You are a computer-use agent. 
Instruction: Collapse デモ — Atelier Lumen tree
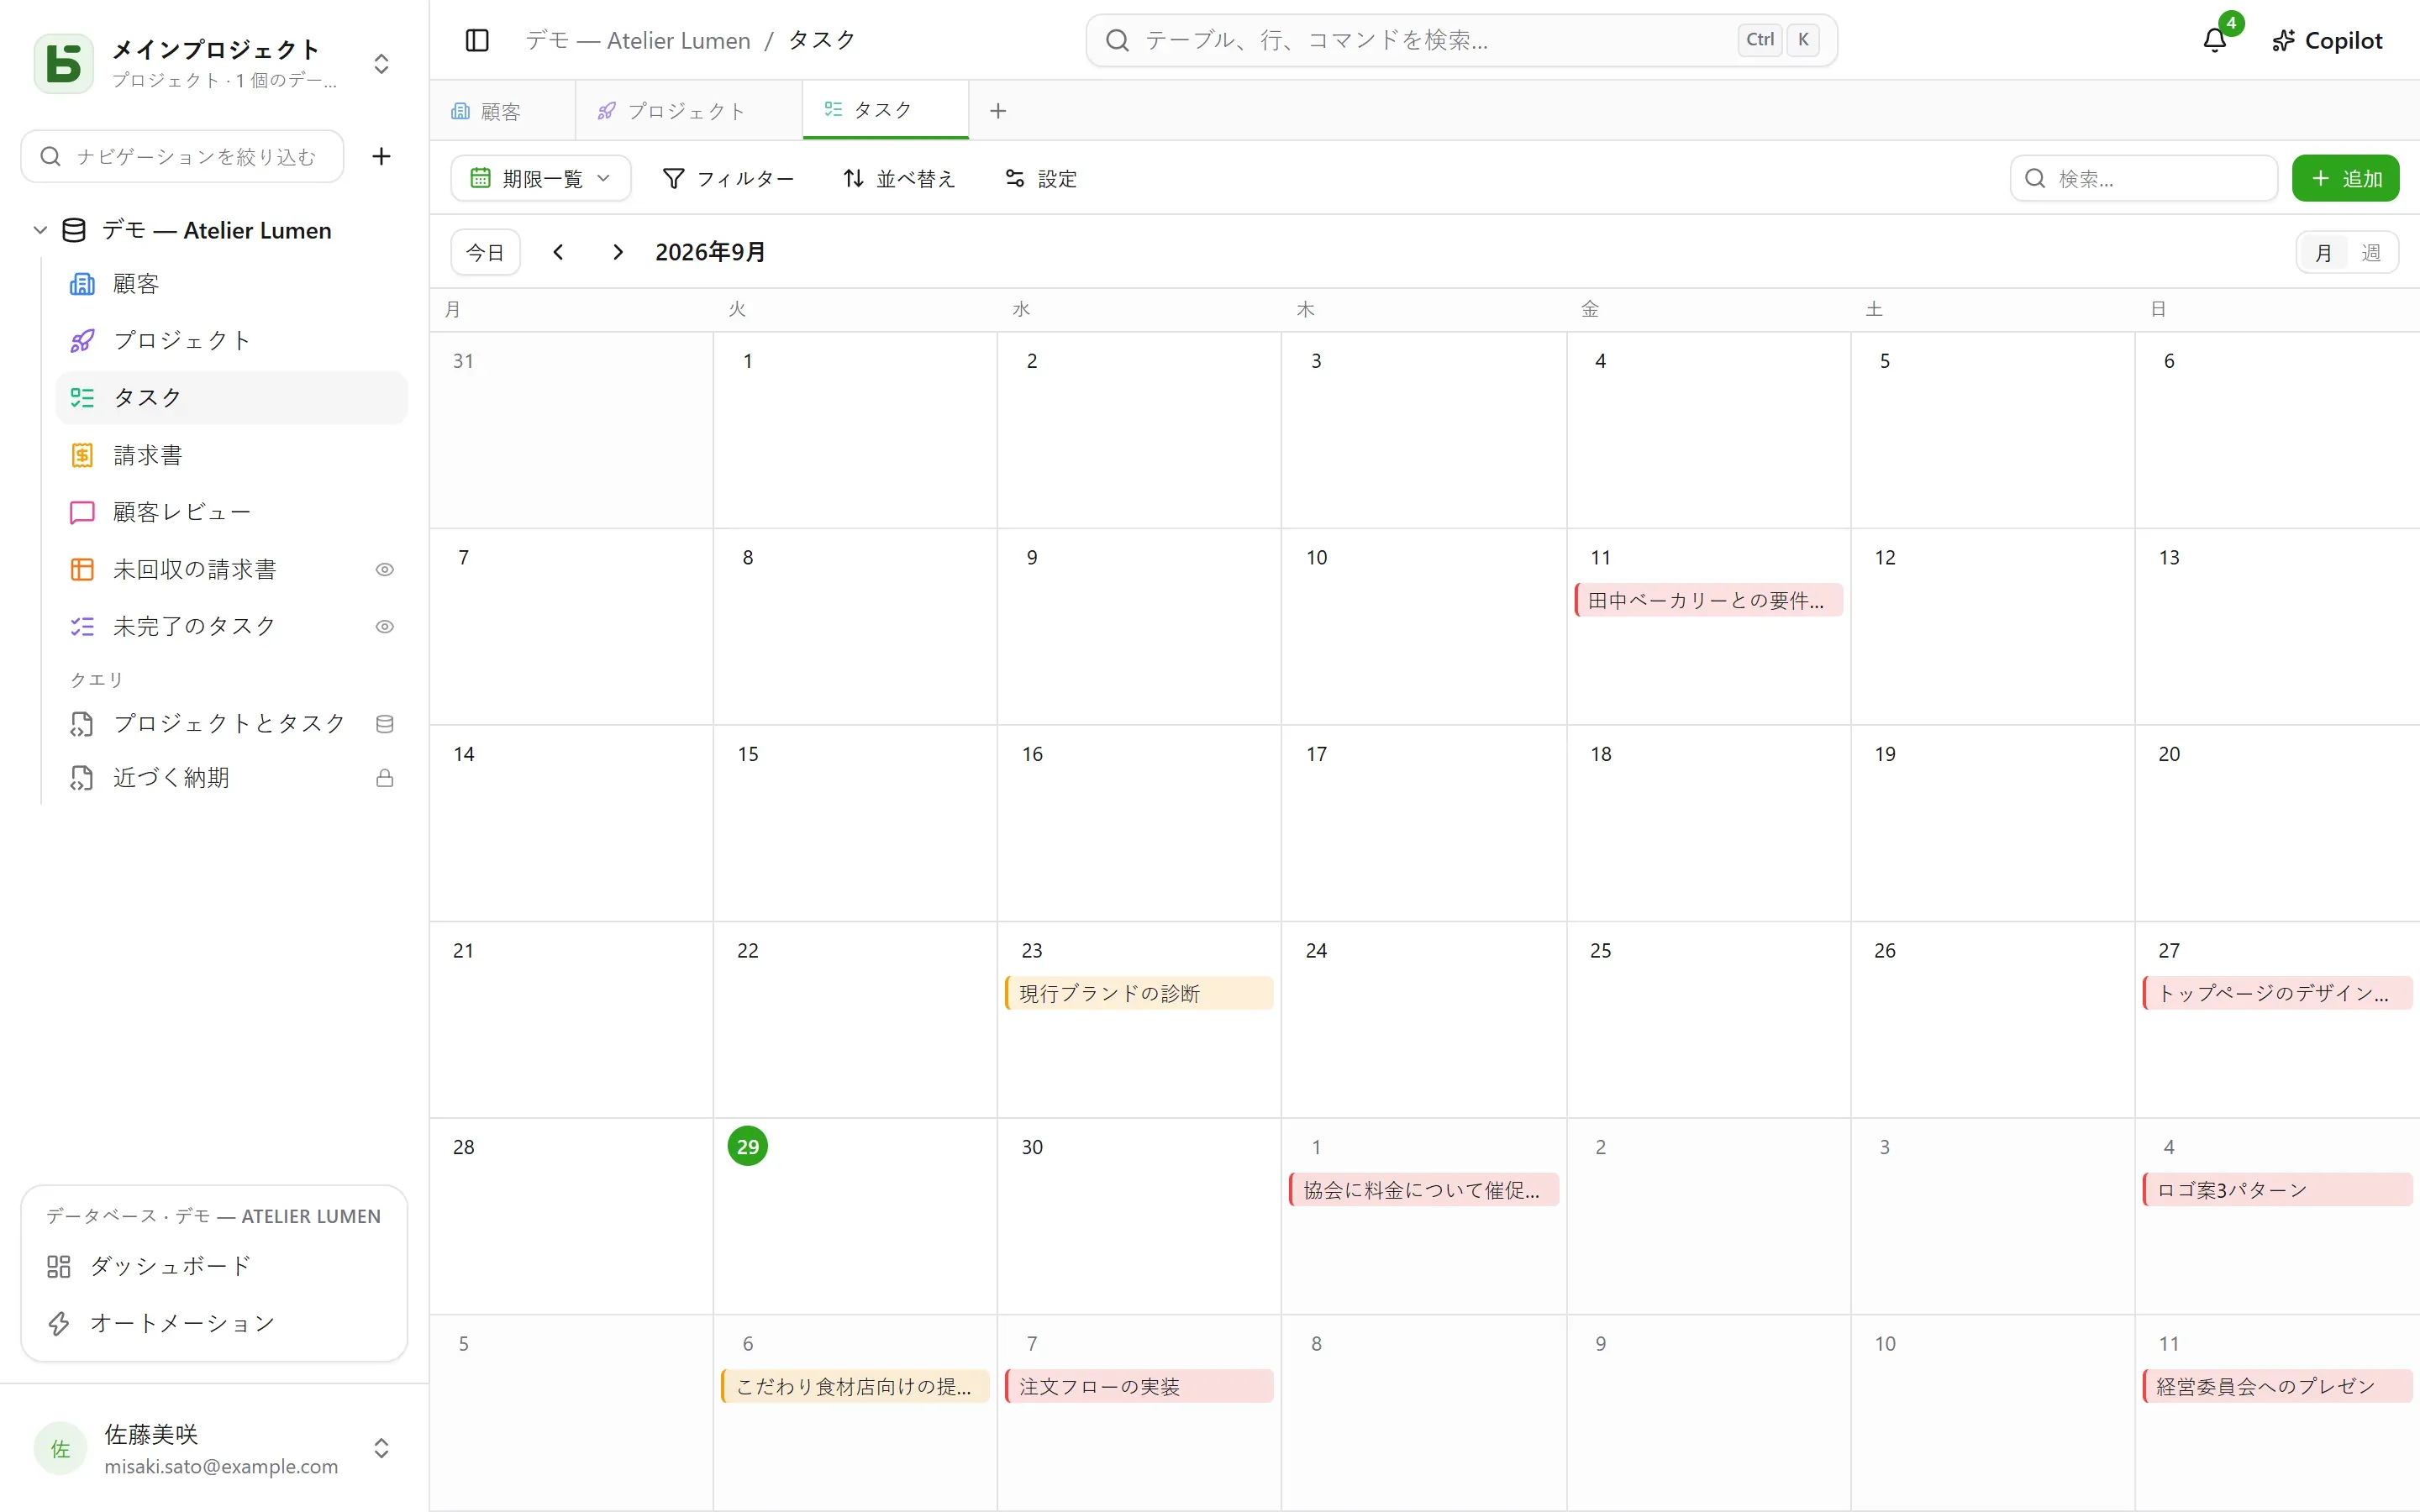click(x=40, y=230)
